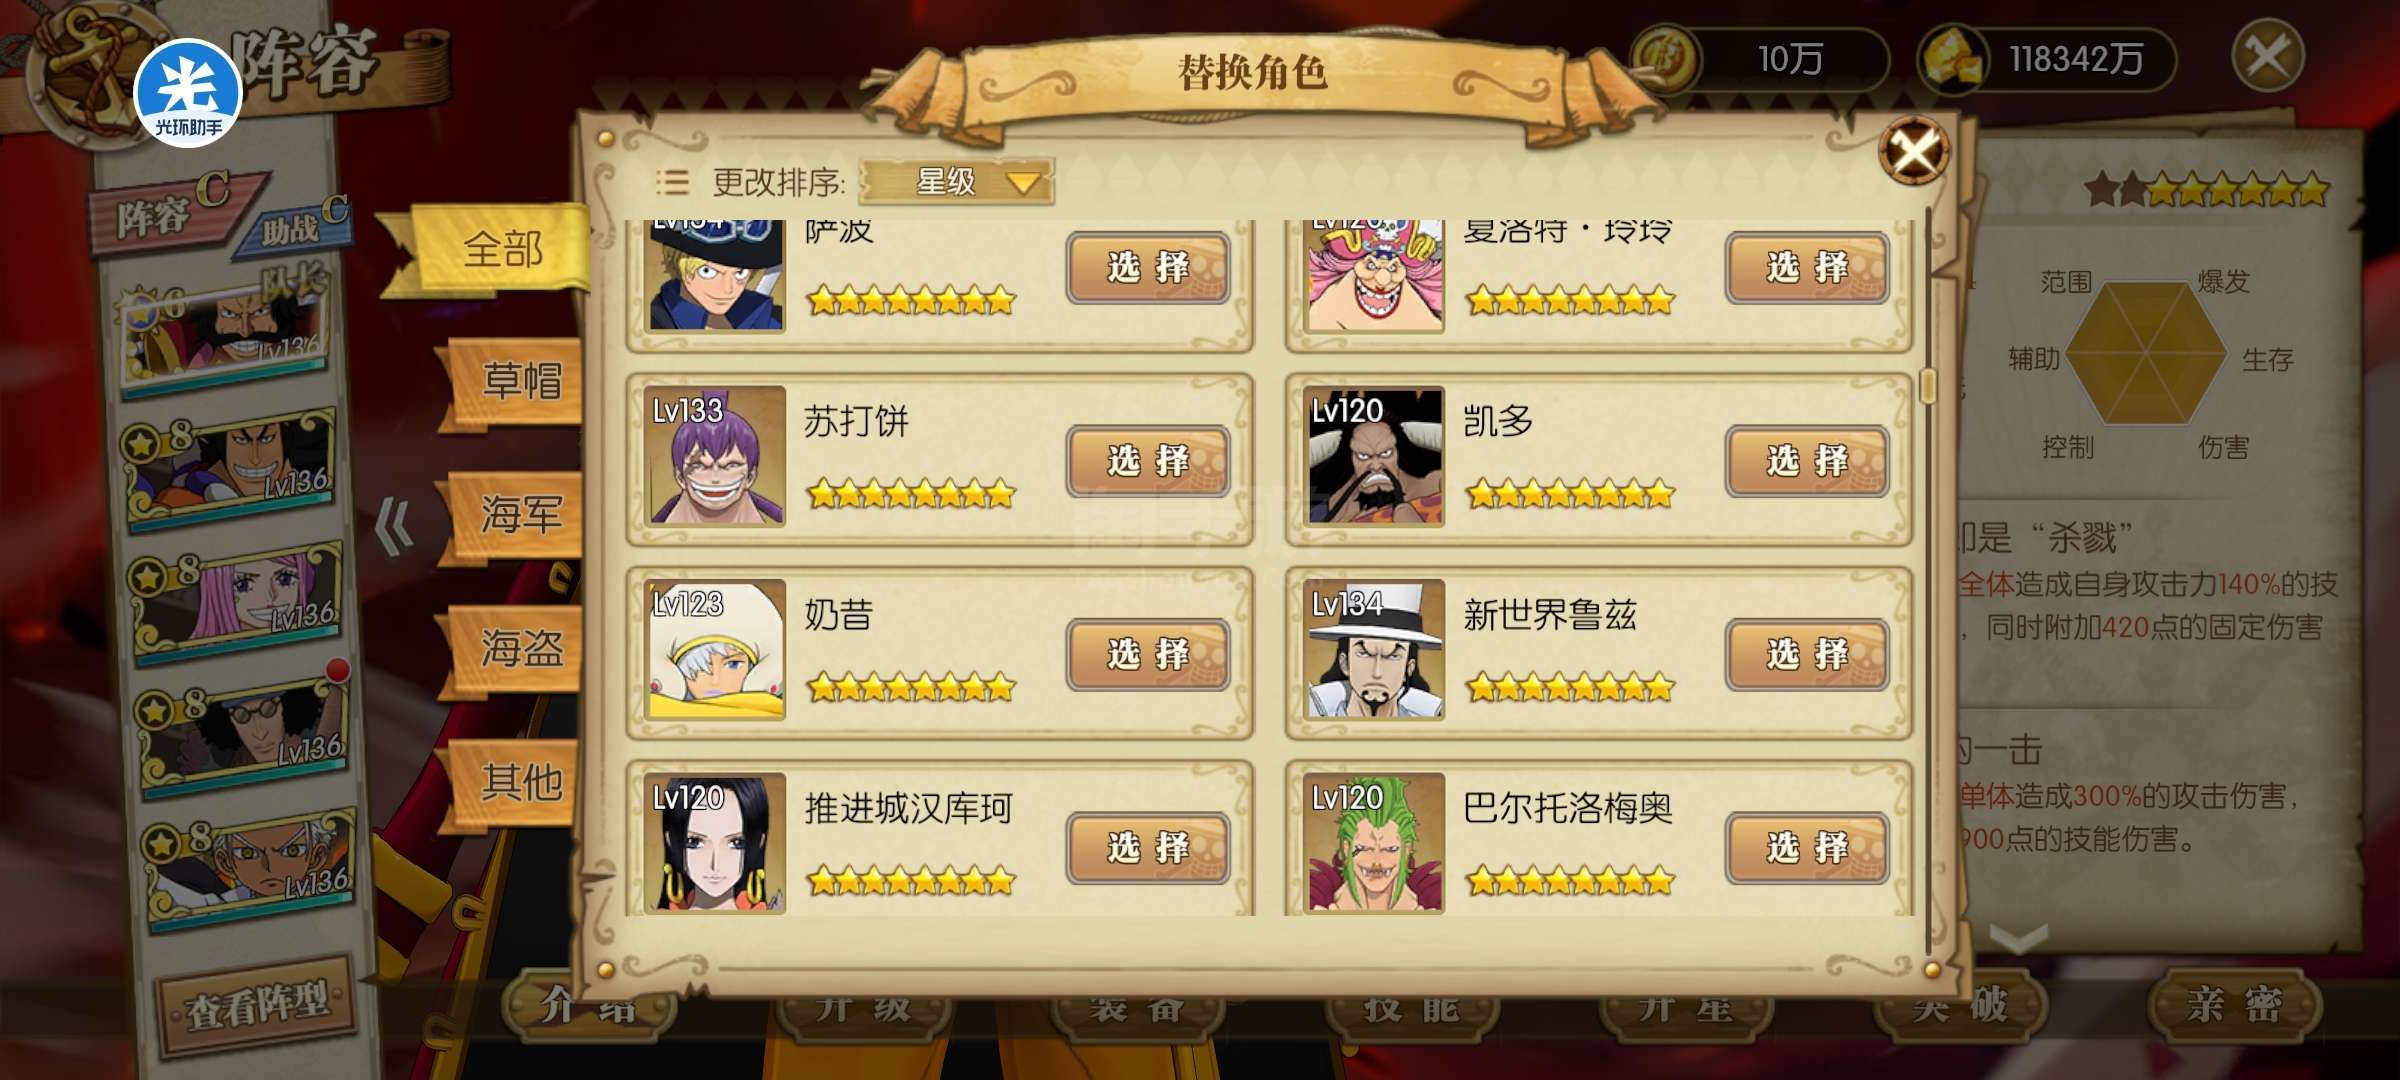Tap the 苏打饼 character portrait
Screen dimensions: 2400x1080
714,456
